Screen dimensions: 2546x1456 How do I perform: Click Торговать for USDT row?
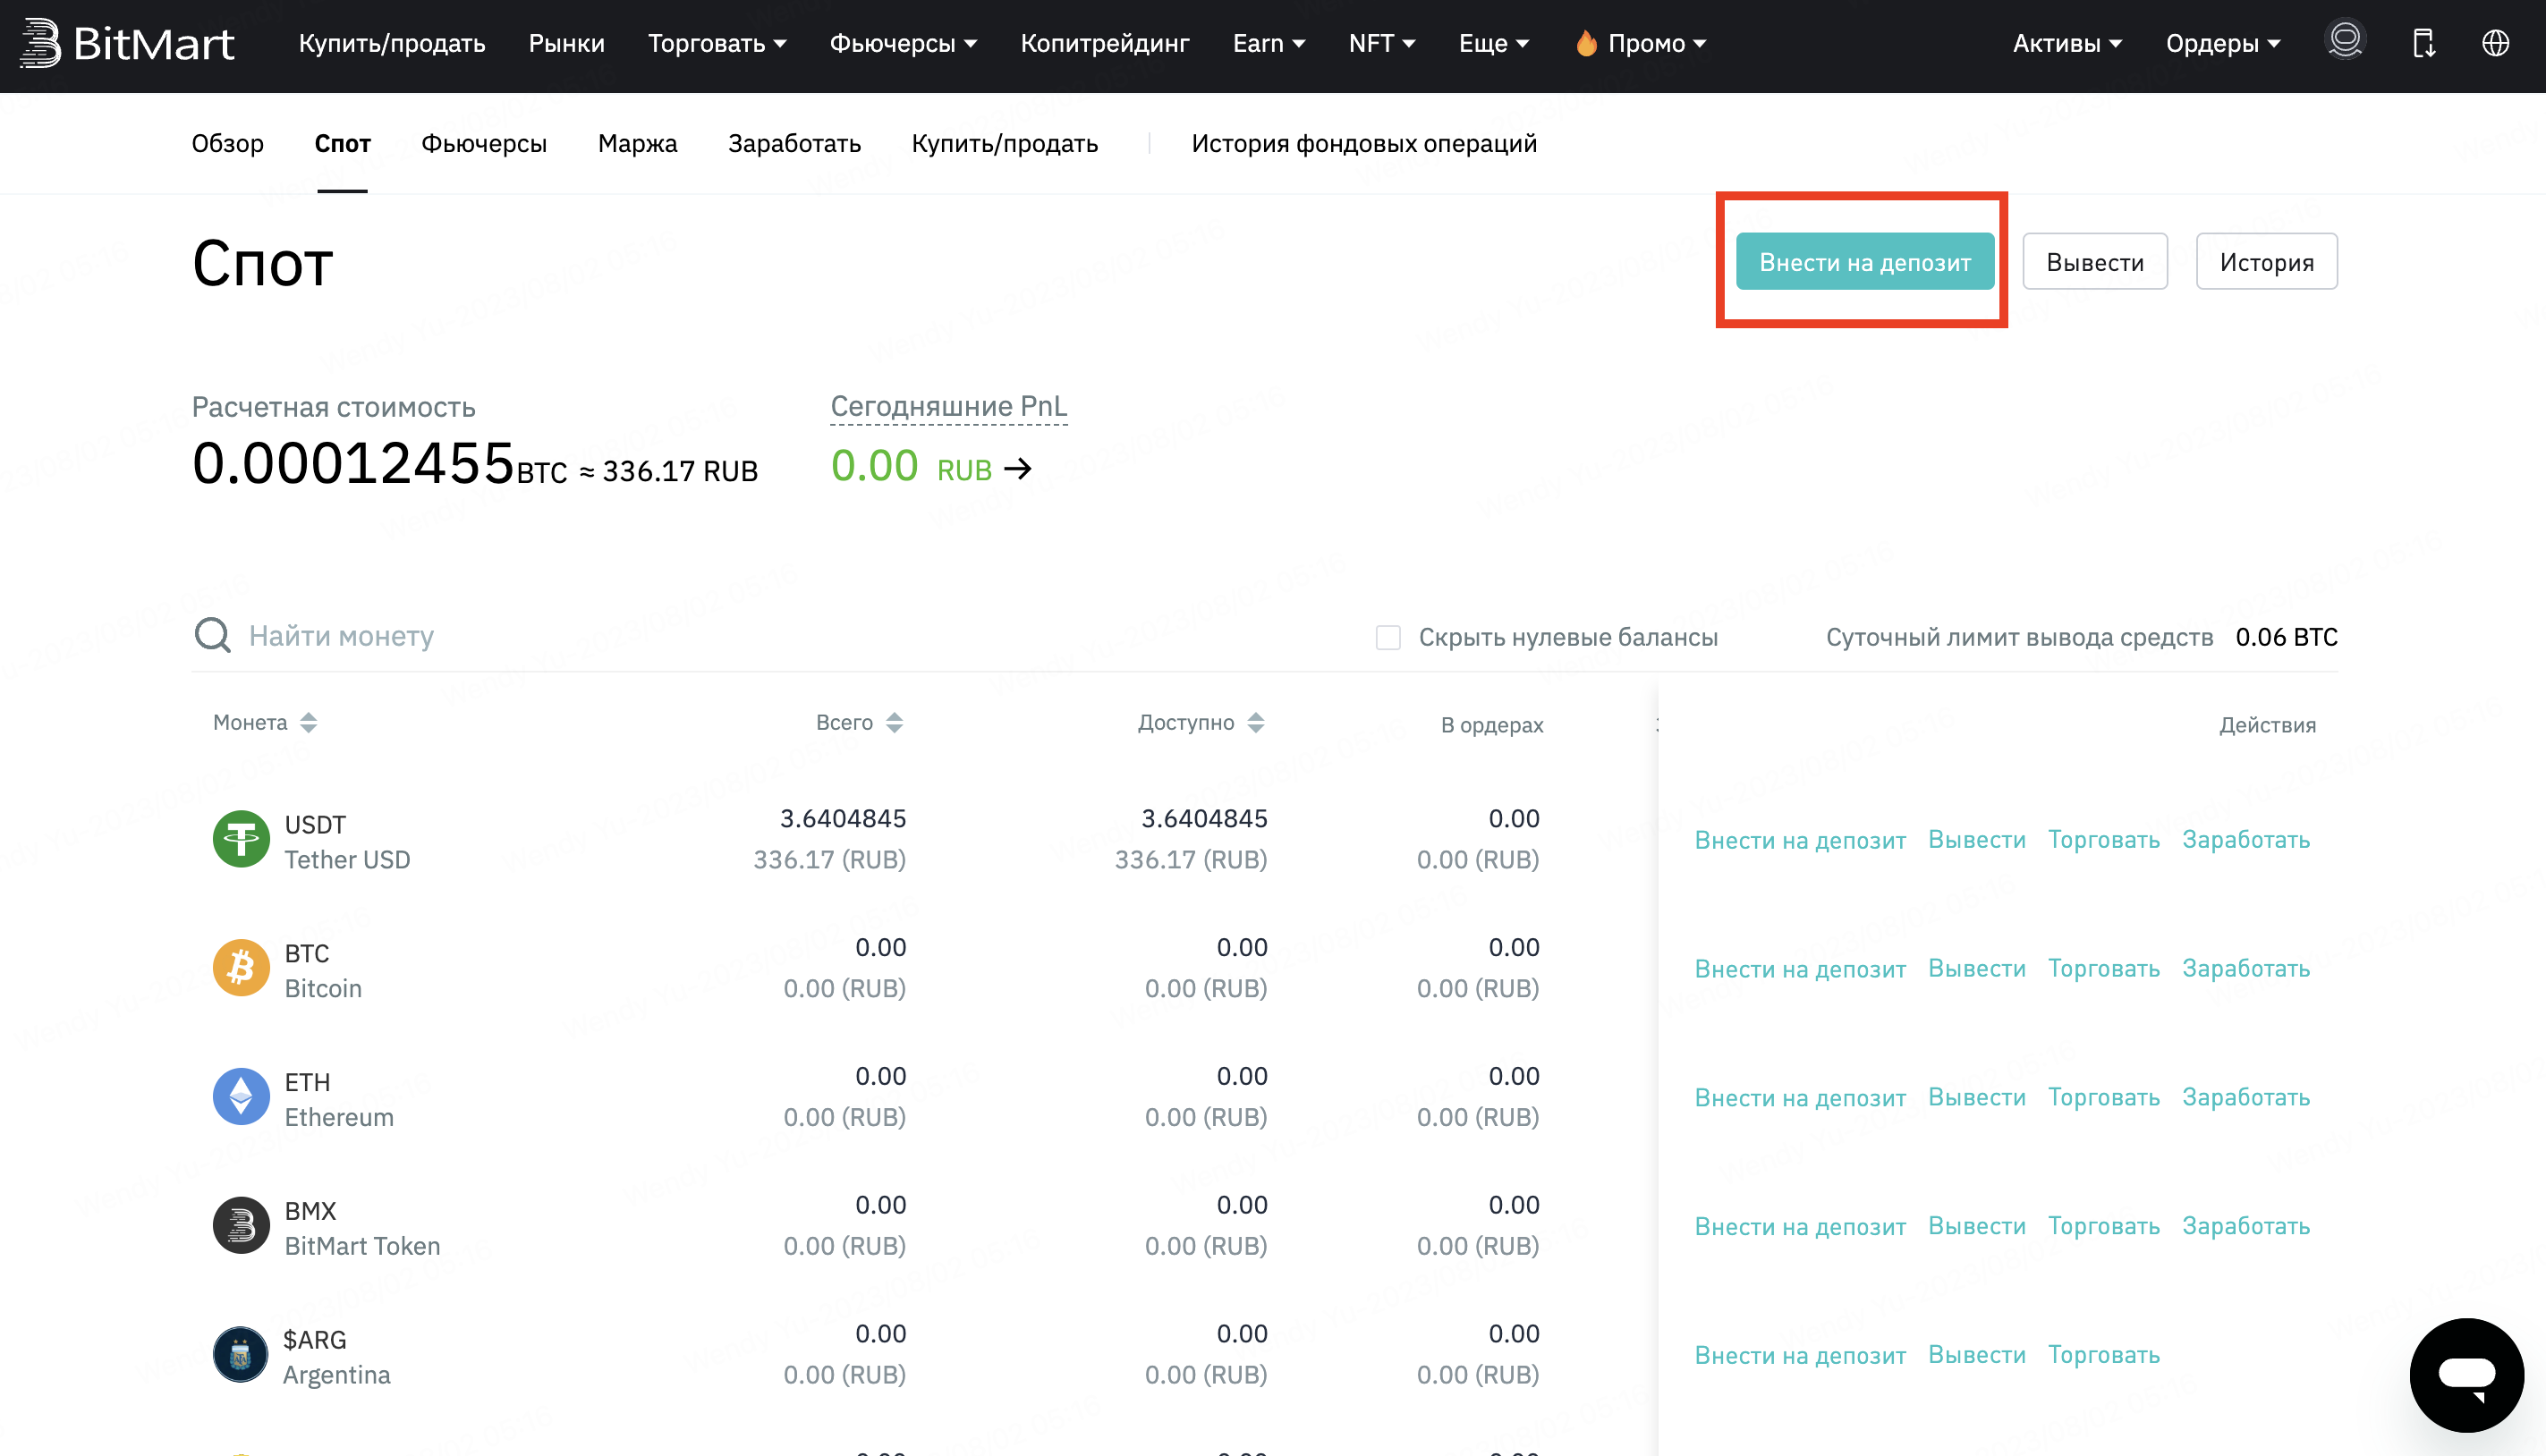click(x=2104, y=840)
